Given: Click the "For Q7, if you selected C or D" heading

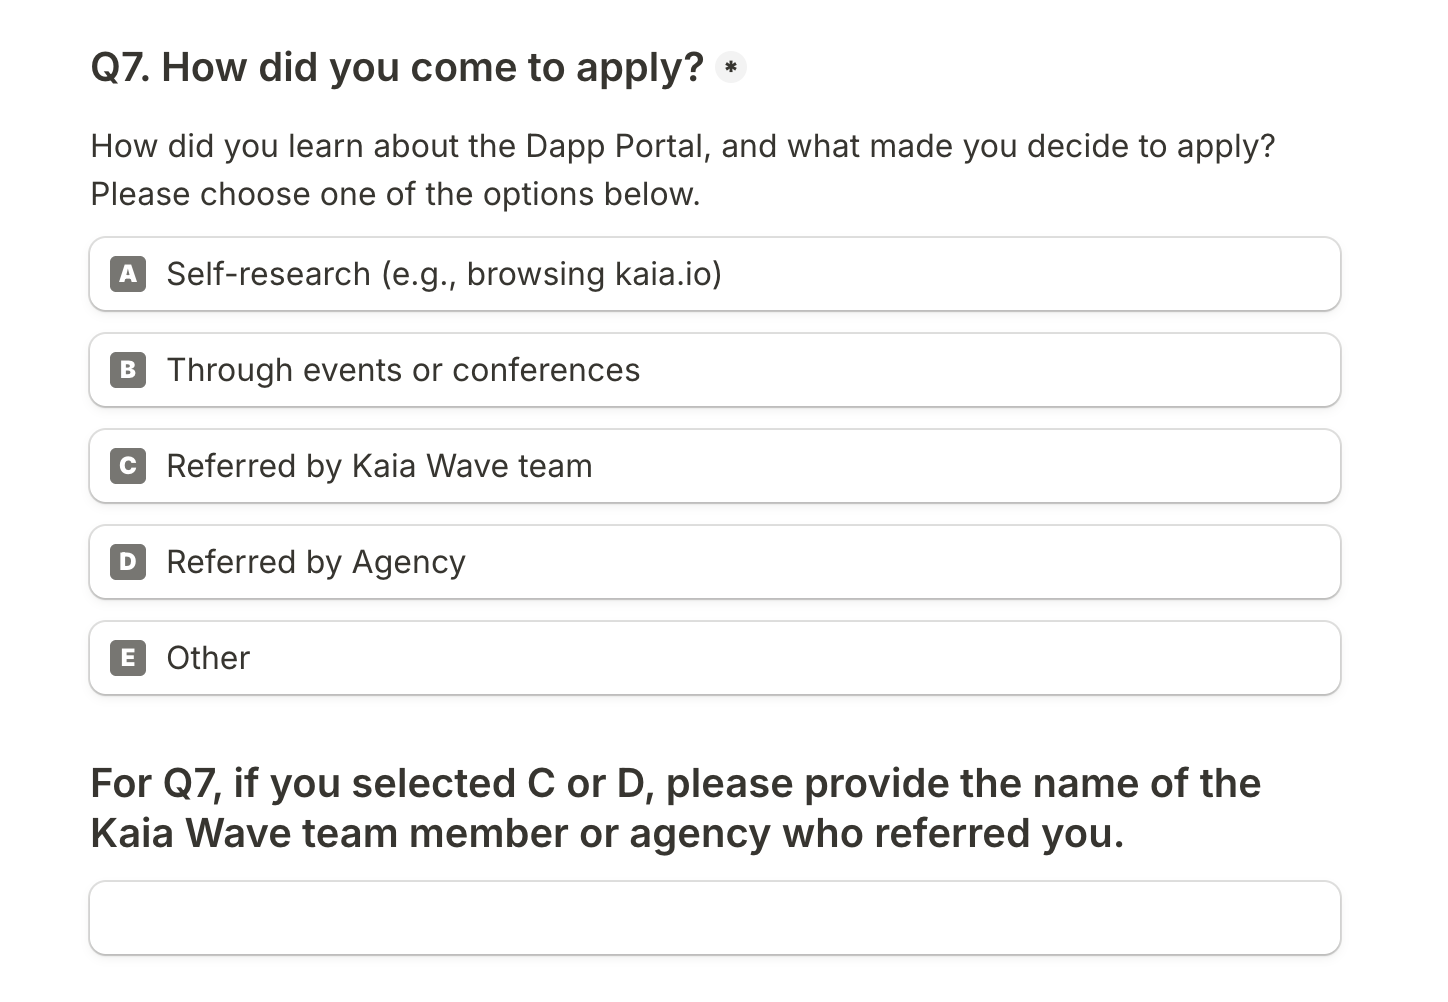Looking at the screenshot, I should (x=675, y=784).
